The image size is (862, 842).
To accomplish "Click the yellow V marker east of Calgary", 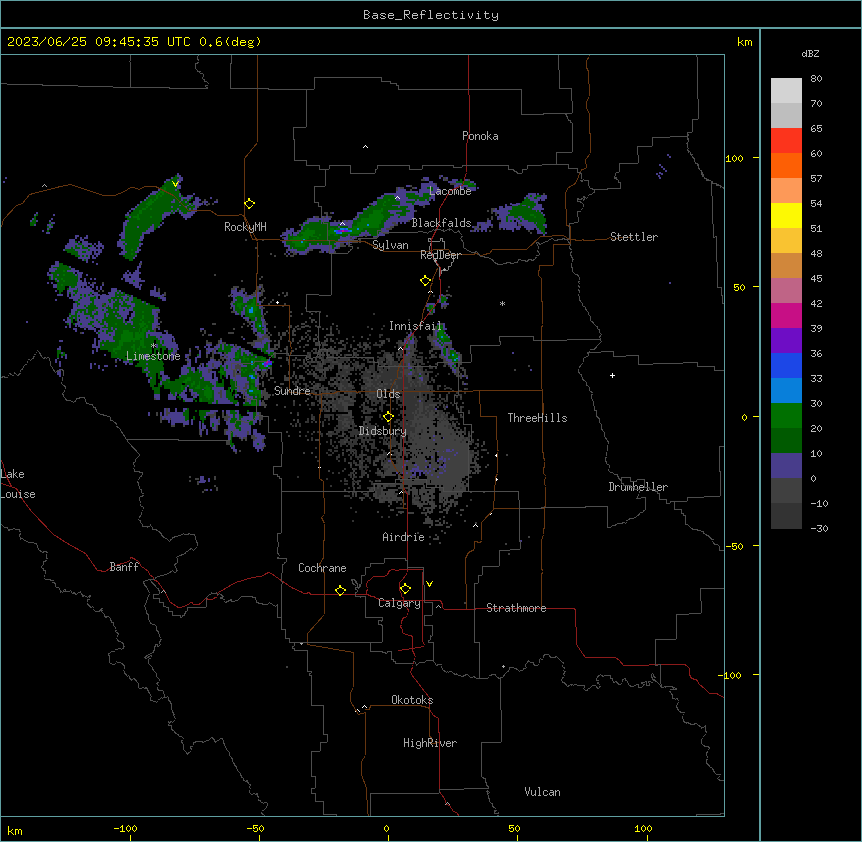I will 429,584.
